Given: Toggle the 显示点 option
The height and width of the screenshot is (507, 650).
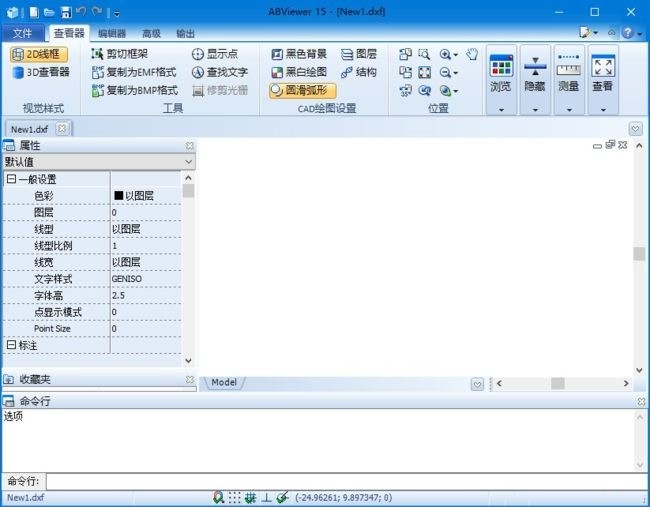Looking at the screenshot, I should click(215, 54).
